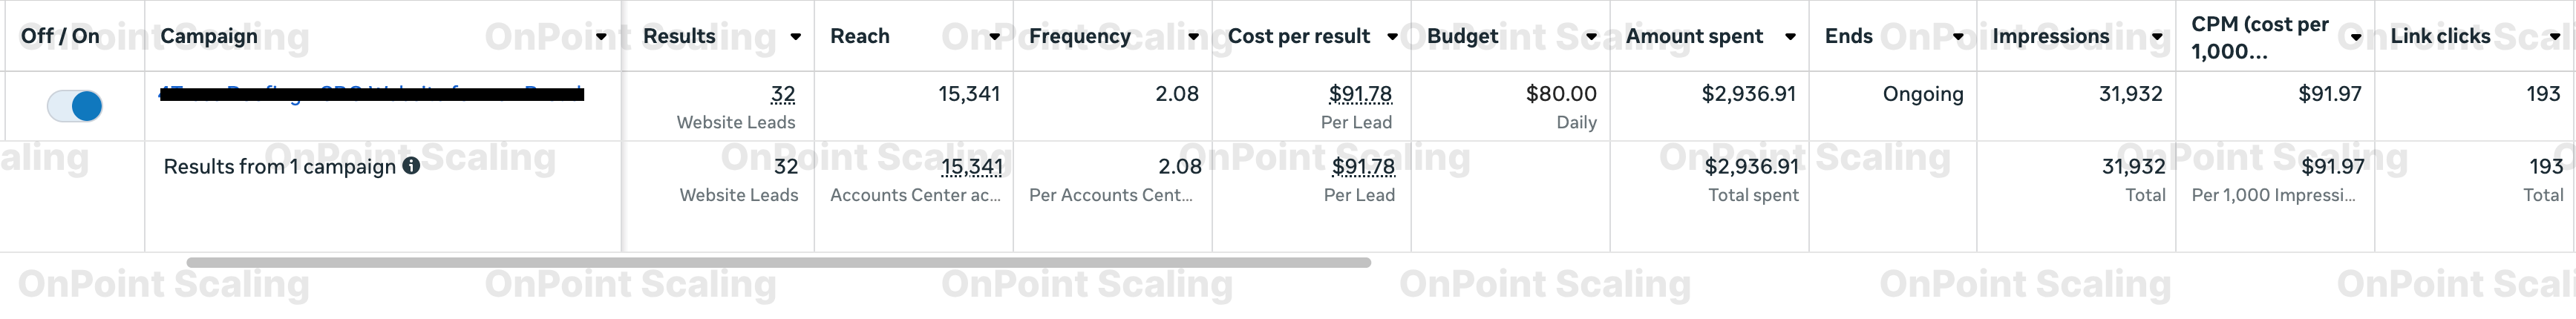Click the Frequency column dropdown arrow
The image size is (2576, 319).
tap(1193, 37)
